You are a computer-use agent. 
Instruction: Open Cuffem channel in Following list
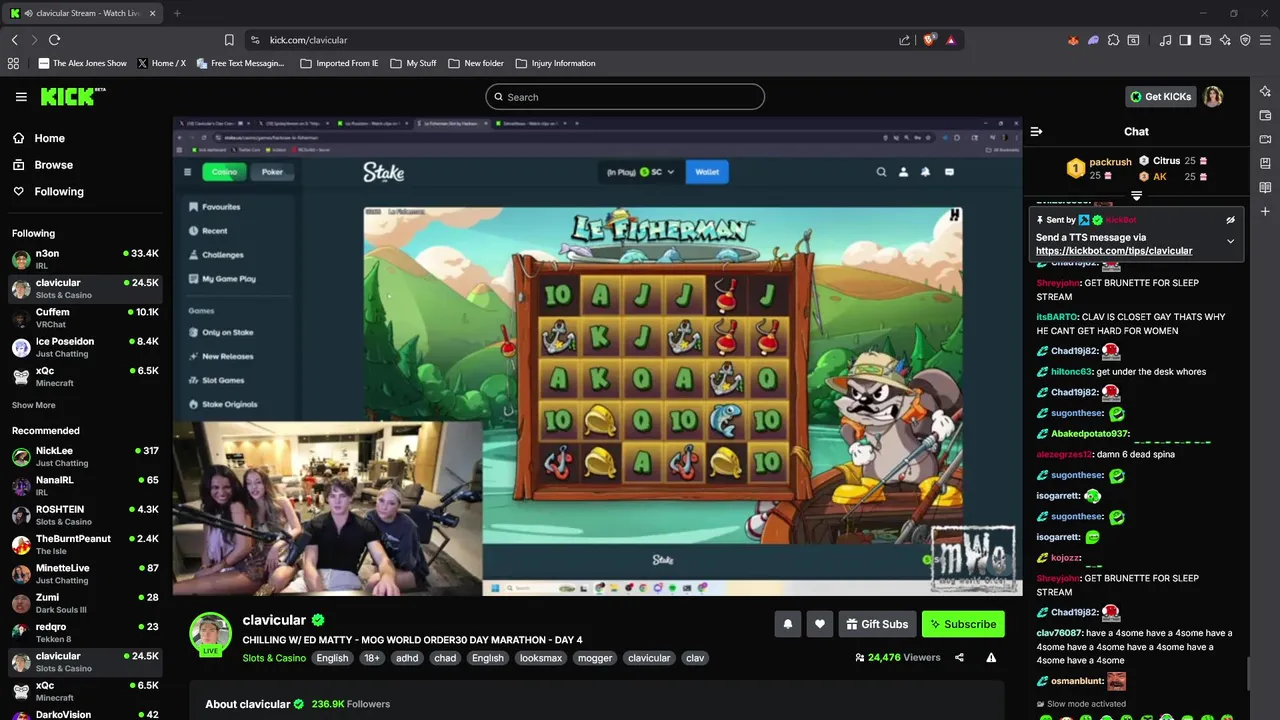pos(85,318)
